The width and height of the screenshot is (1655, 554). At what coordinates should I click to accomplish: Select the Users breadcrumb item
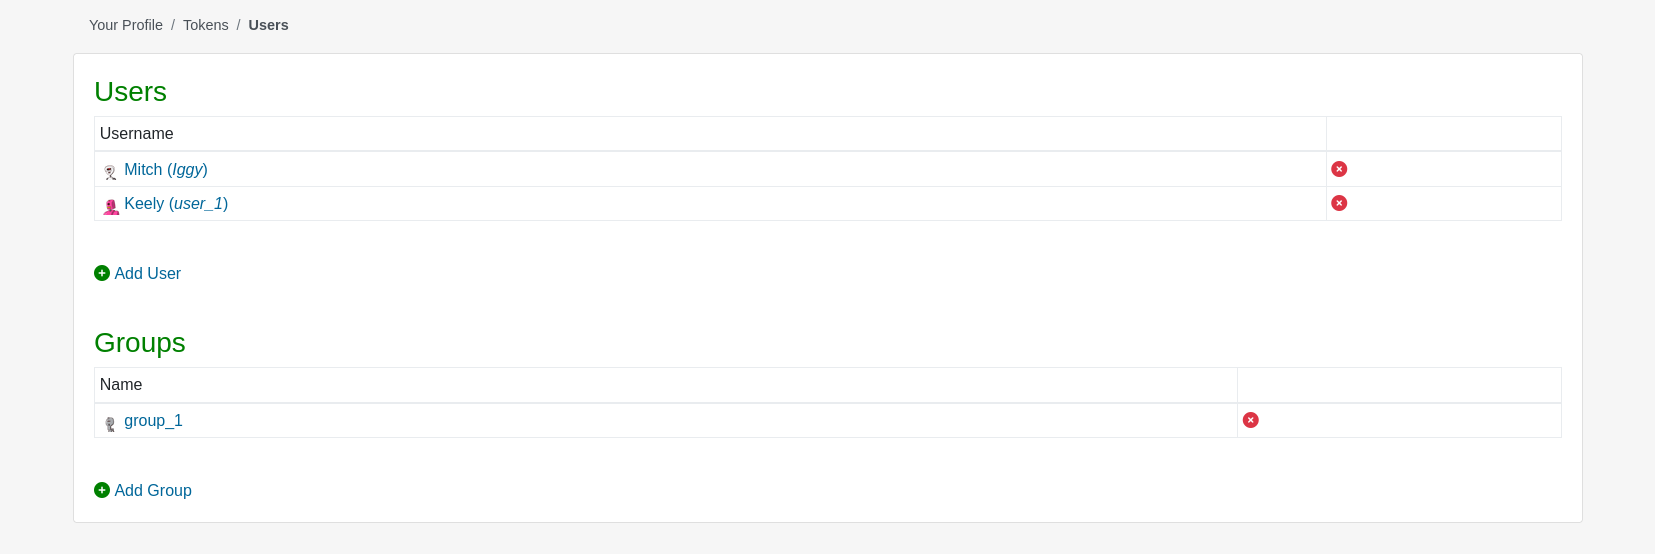[268, 25]
